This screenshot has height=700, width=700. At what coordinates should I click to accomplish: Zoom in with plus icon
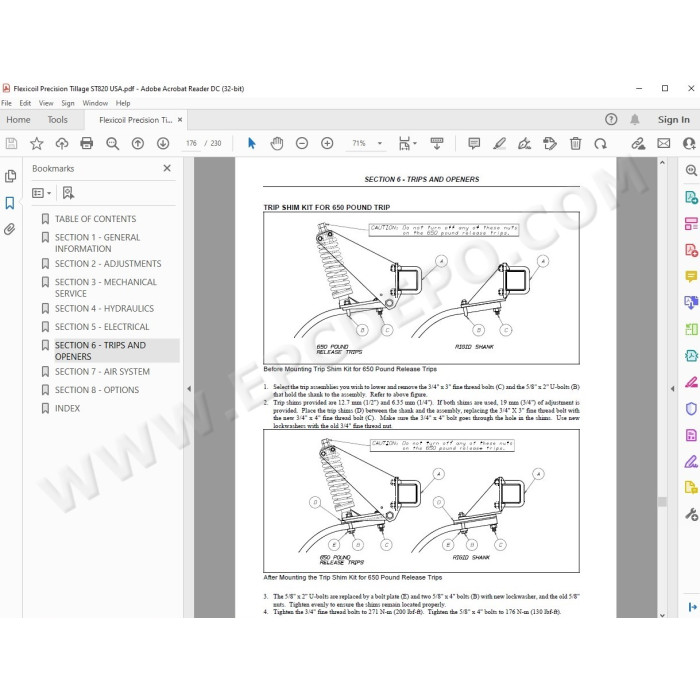327,143
